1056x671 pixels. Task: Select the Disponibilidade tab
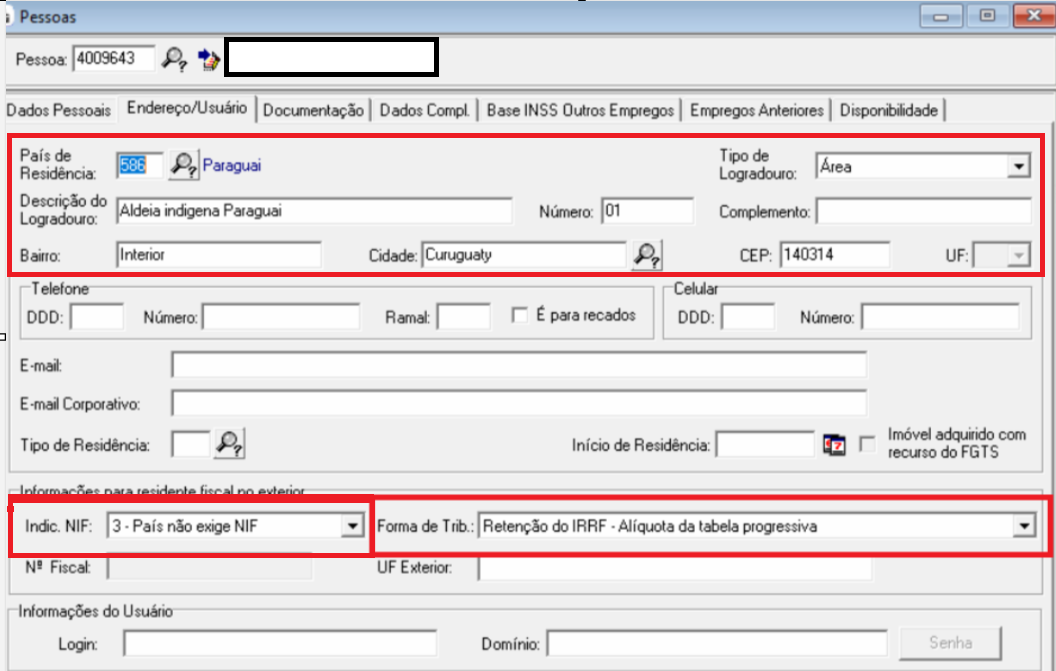(888, 111)
